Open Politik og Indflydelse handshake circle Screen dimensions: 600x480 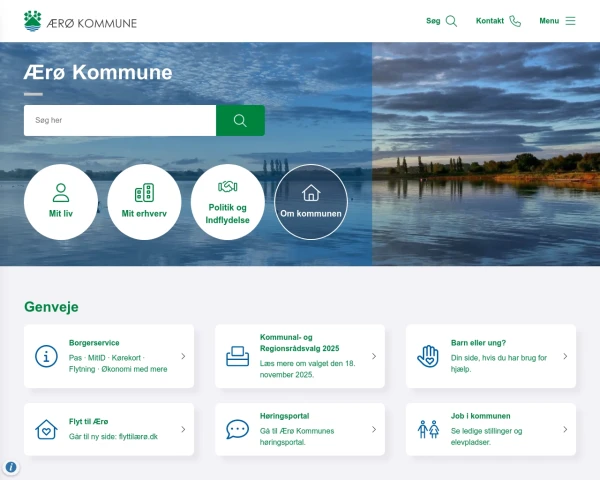(228, 202)
